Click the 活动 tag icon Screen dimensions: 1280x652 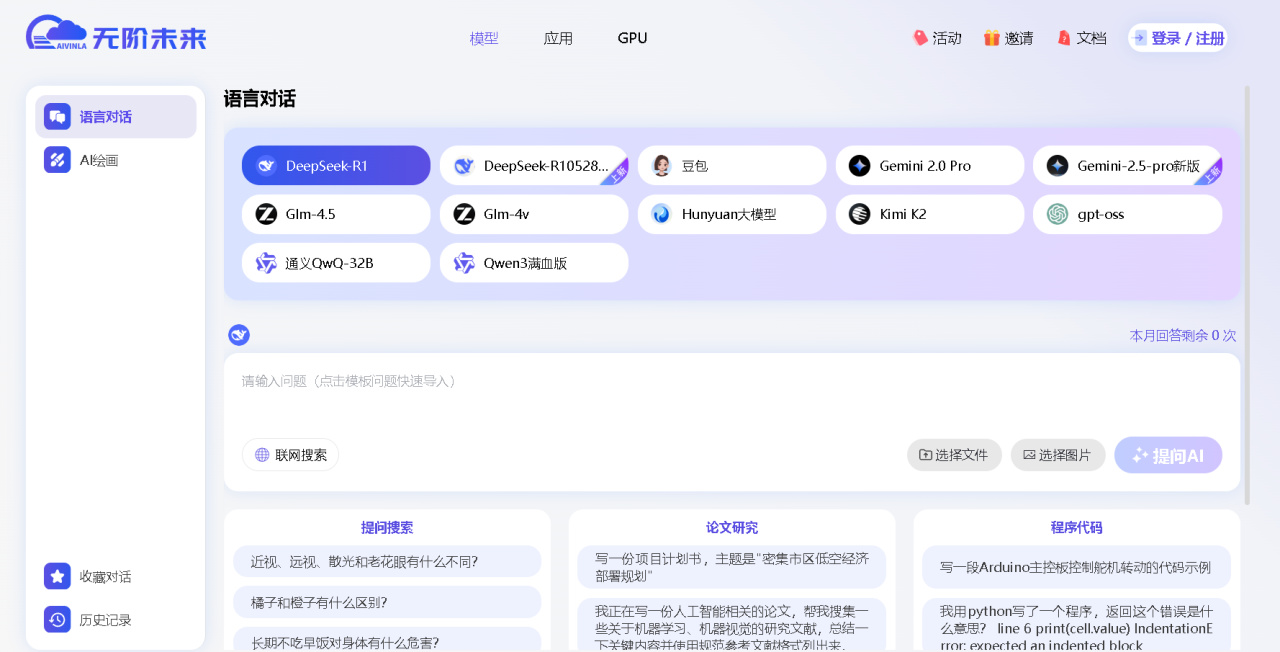pos(921,38)
